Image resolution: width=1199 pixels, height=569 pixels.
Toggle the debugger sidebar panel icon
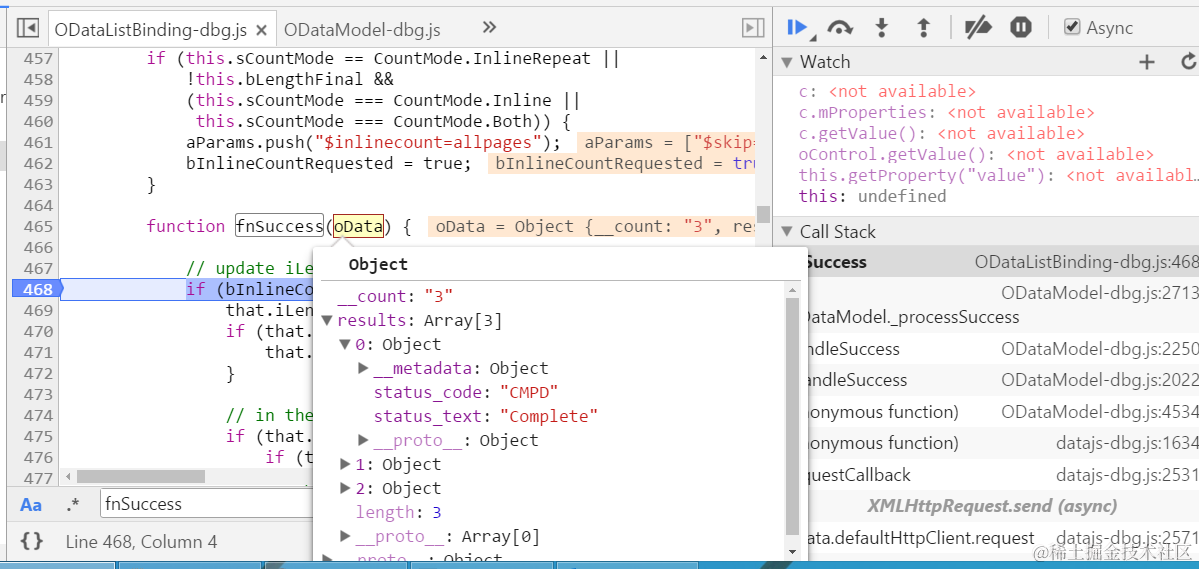(753, 28)
